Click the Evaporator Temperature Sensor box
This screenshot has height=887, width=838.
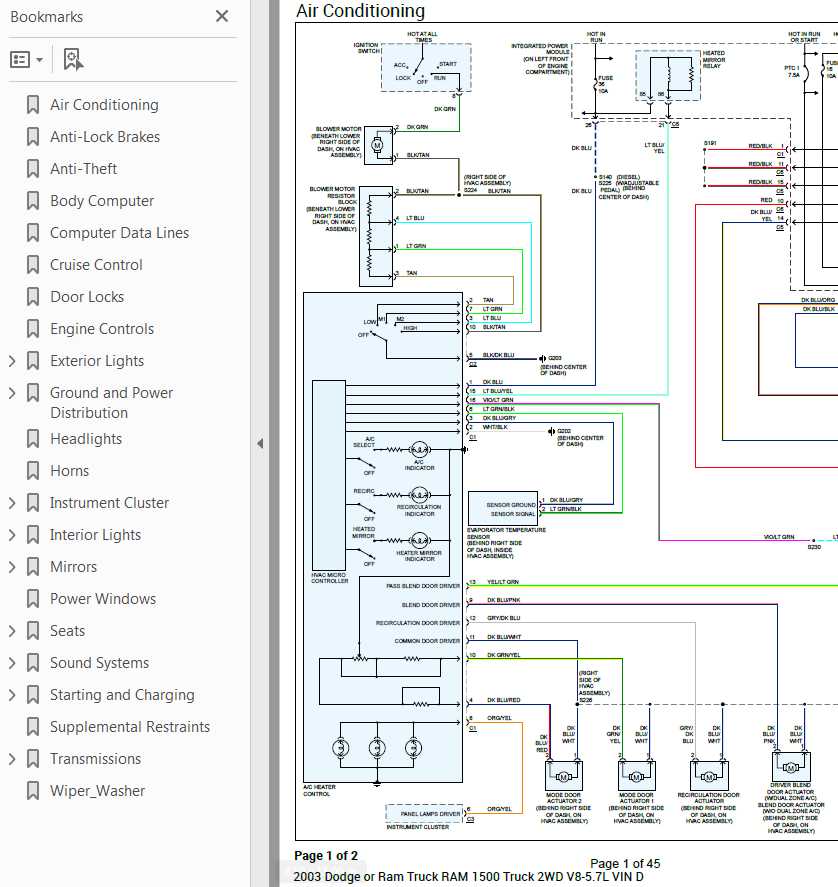click(502, 509)
